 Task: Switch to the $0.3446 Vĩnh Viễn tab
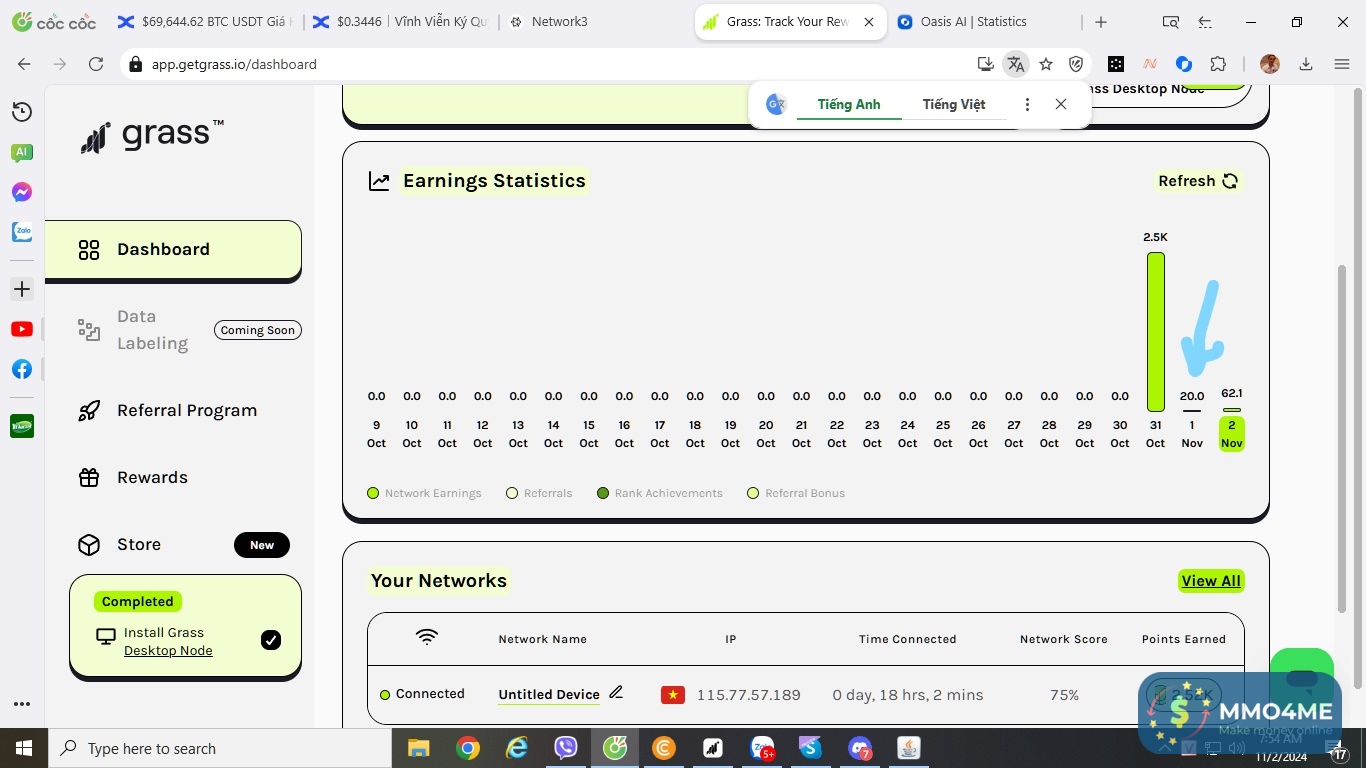400,22
